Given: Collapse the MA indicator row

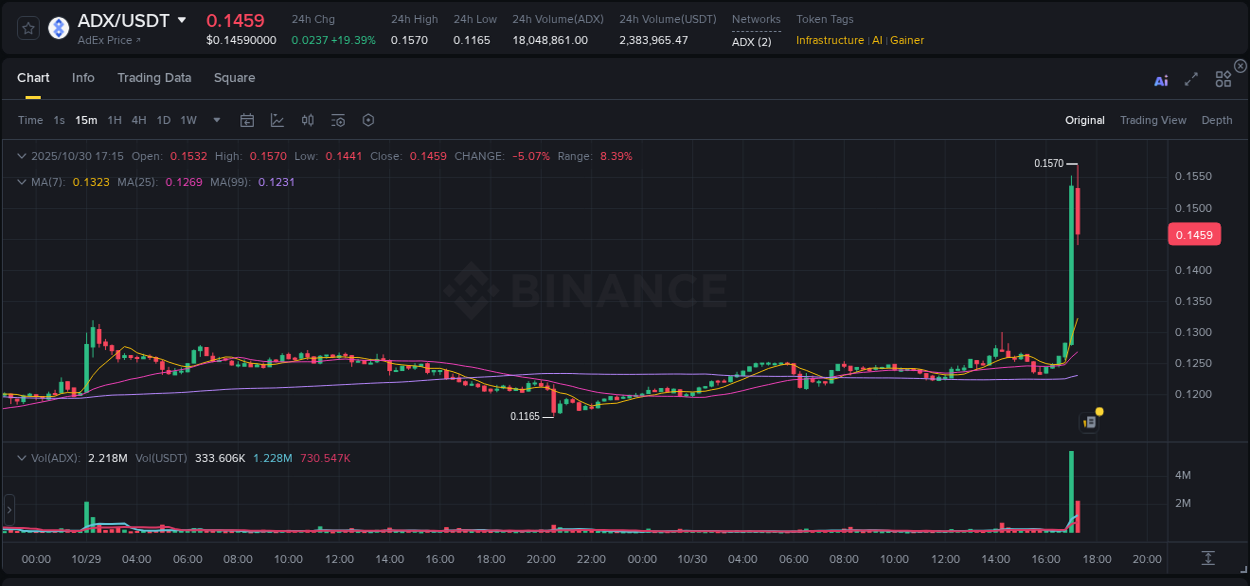Looking at the screenshot, I should click(21, 181).
